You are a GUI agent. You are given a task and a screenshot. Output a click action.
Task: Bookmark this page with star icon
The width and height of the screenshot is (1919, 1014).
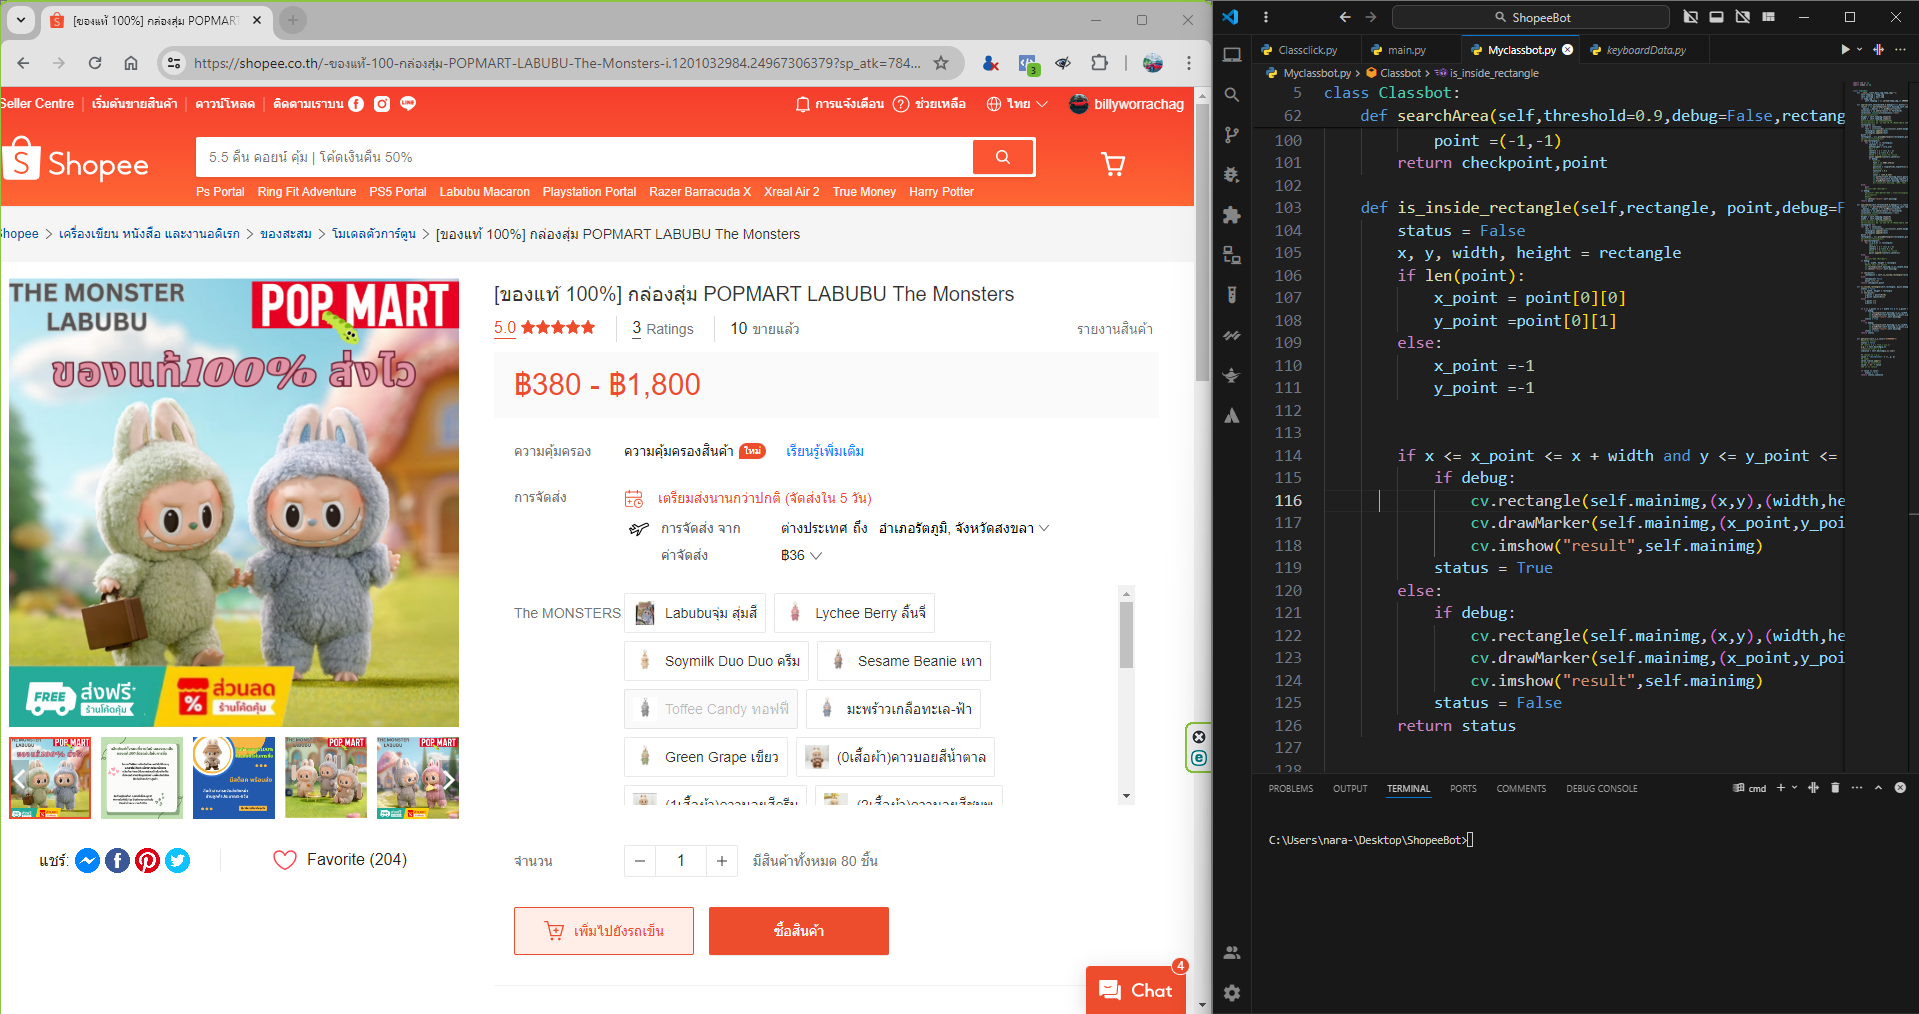(x=941, y=63)
